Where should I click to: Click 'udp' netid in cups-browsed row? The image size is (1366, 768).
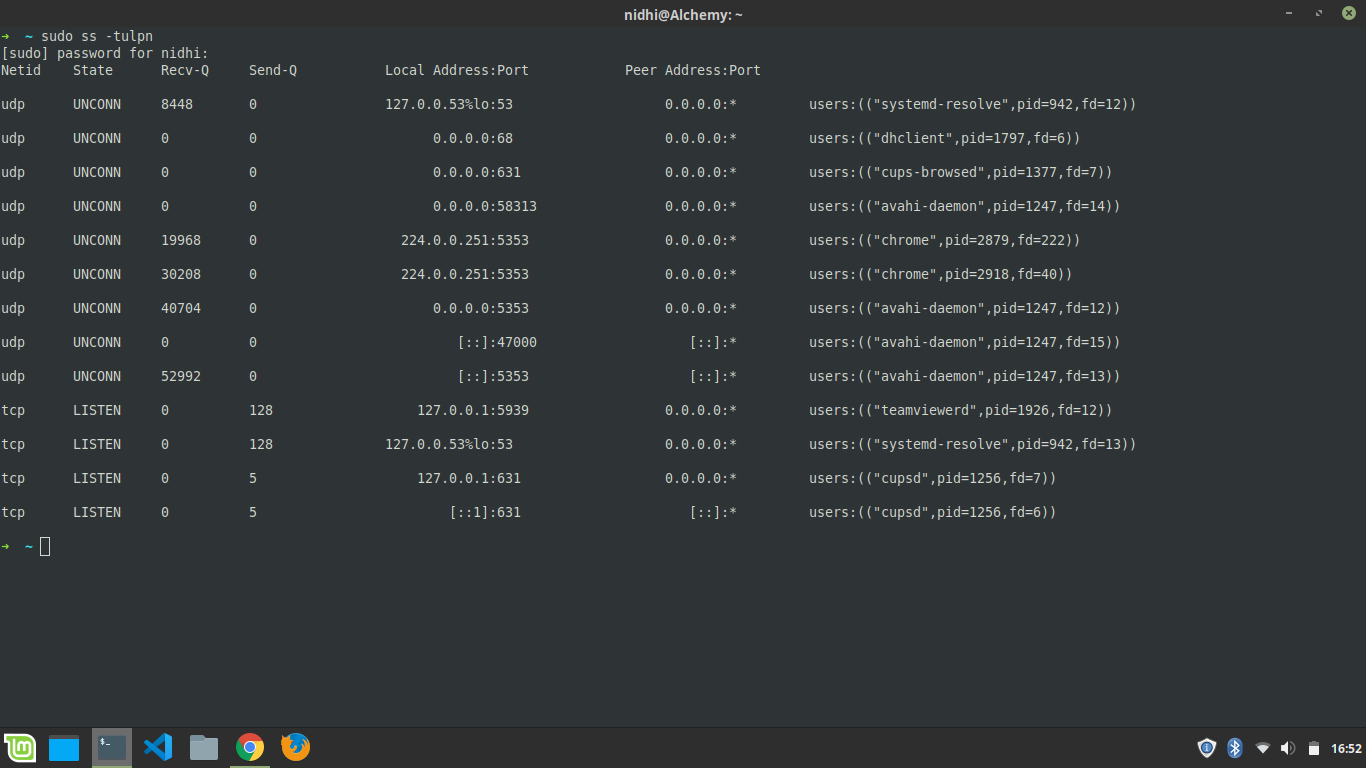(x=13, y=172)
